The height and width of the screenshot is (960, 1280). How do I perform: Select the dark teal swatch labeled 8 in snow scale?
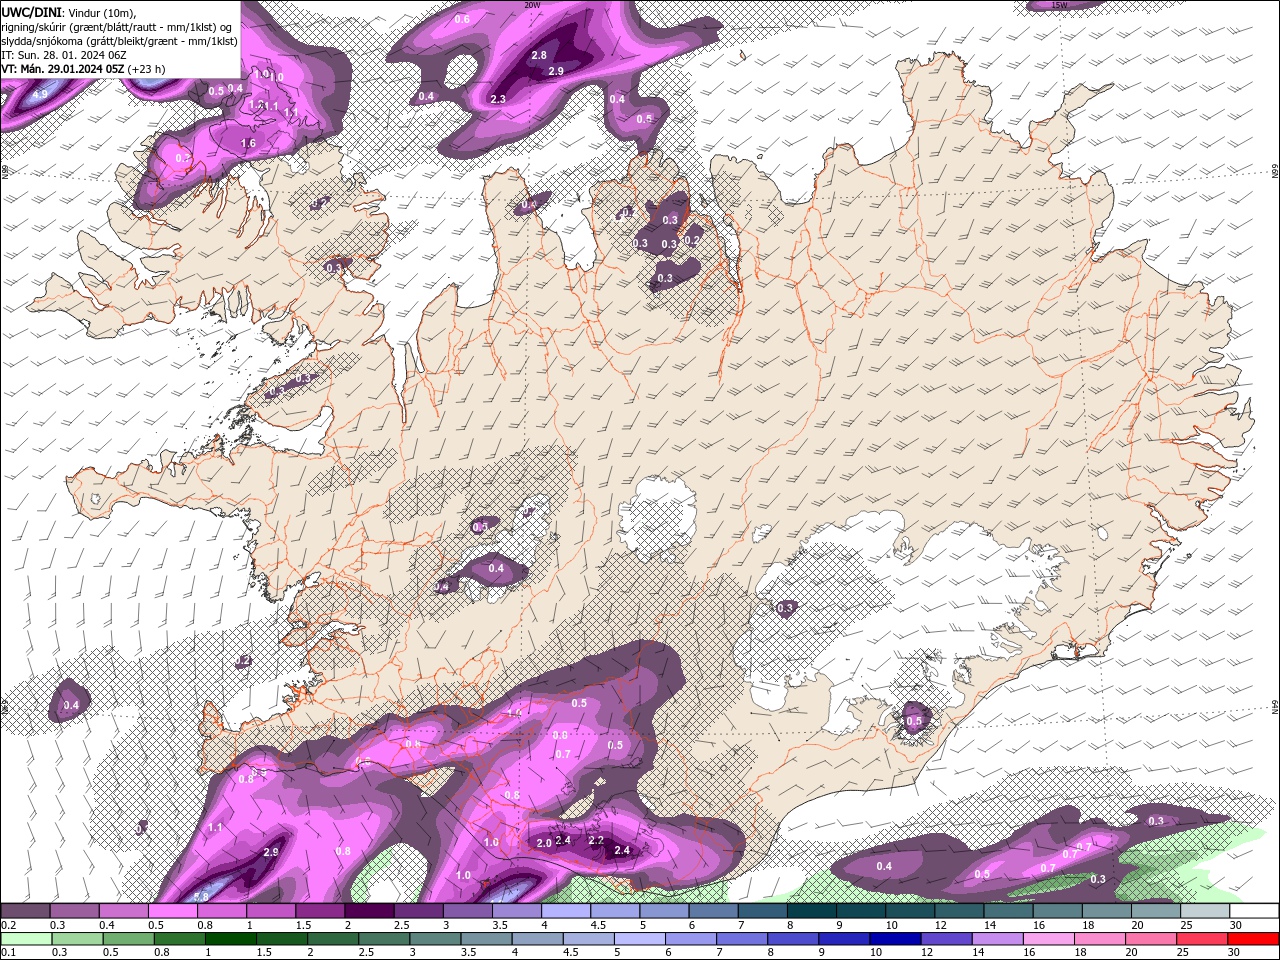[x=813, y=911]
